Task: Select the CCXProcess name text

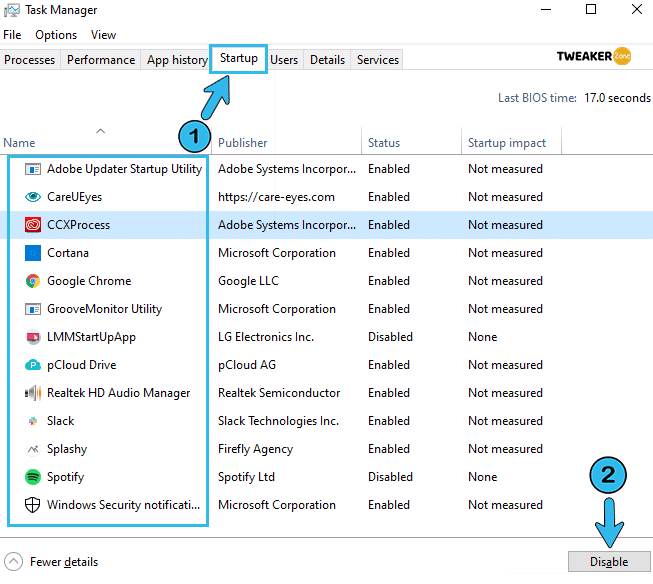Action: pos(78,225)
